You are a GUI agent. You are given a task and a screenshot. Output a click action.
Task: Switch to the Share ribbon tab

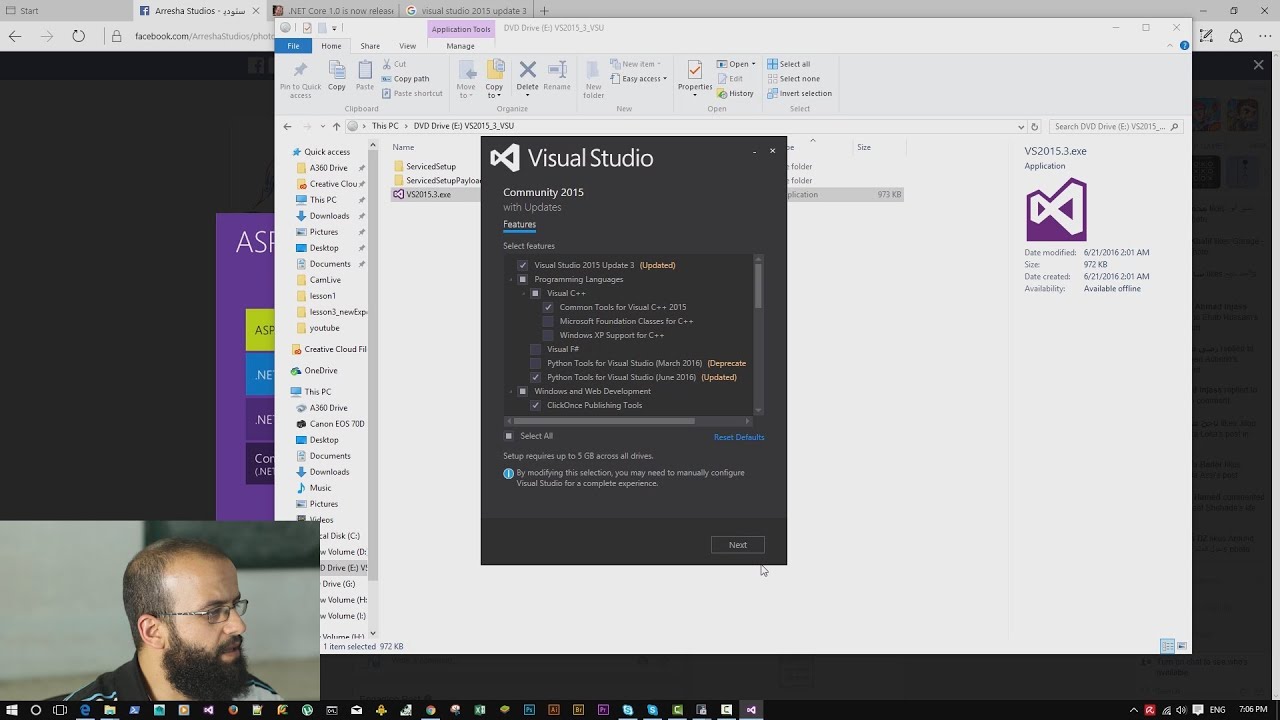(x=370, y=46)
